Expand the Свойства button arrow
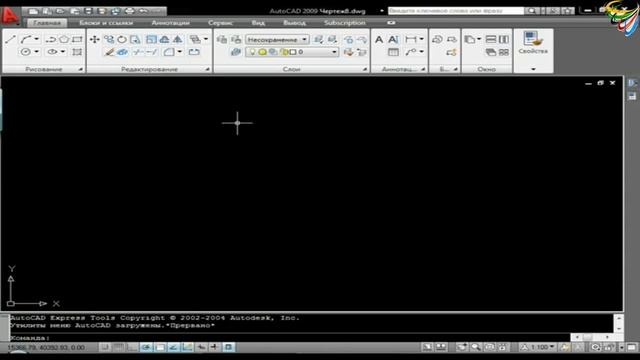The image size is (640, 360). click(533, 69)
